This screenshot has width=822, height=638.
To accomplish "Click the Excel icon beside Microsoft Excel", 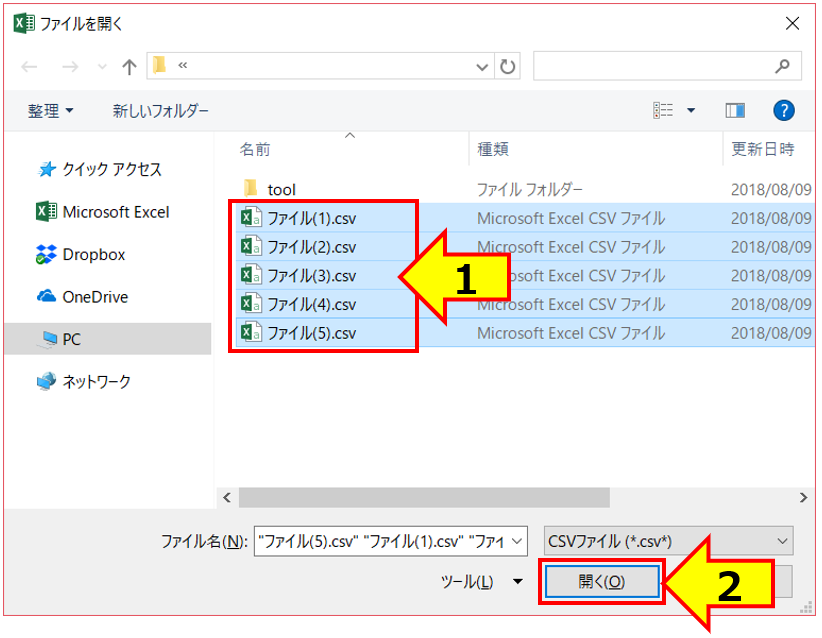I will [46, 212].
